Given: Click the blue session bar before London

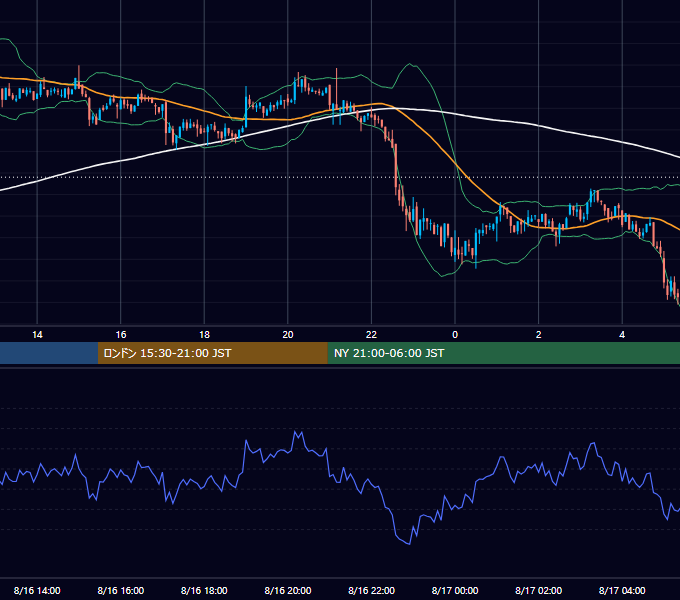Looking at the screenshot, I should (x=49, y=353).
